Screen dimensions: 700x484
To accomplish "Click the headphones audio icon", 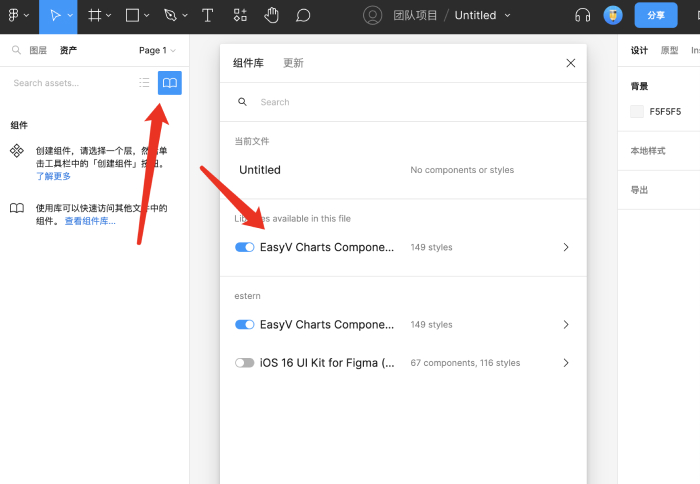I will click(582, 15).
